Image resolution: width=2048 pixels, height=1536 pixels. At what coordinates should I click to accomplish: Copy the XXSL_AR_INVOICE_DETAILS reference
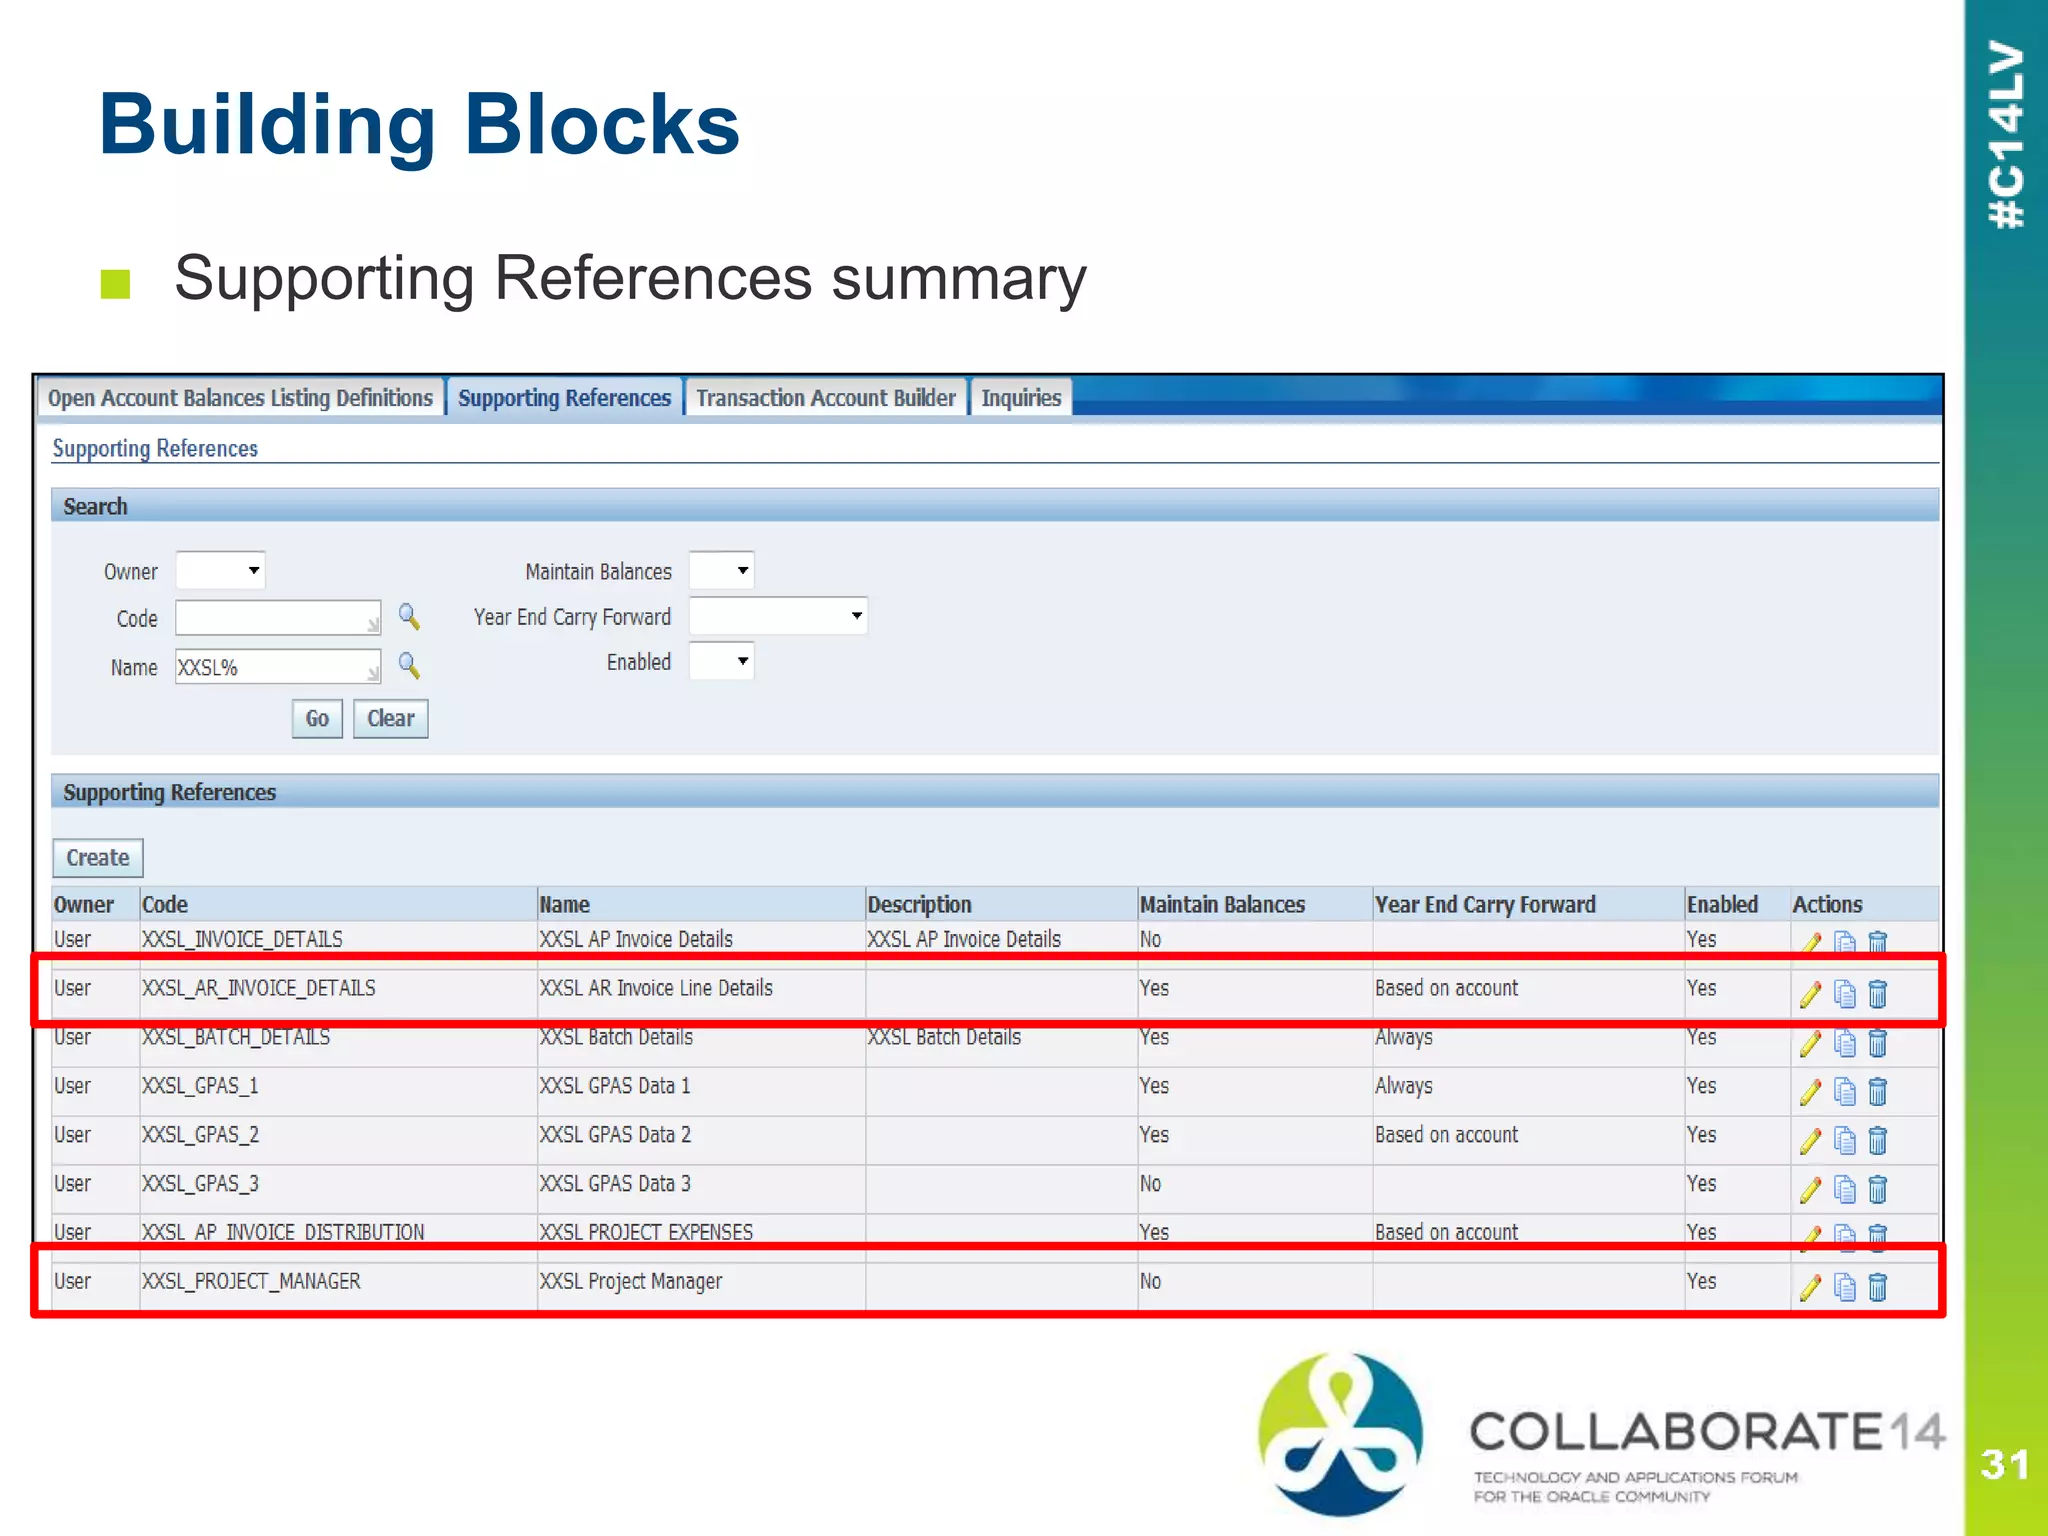click(1845, 994)
